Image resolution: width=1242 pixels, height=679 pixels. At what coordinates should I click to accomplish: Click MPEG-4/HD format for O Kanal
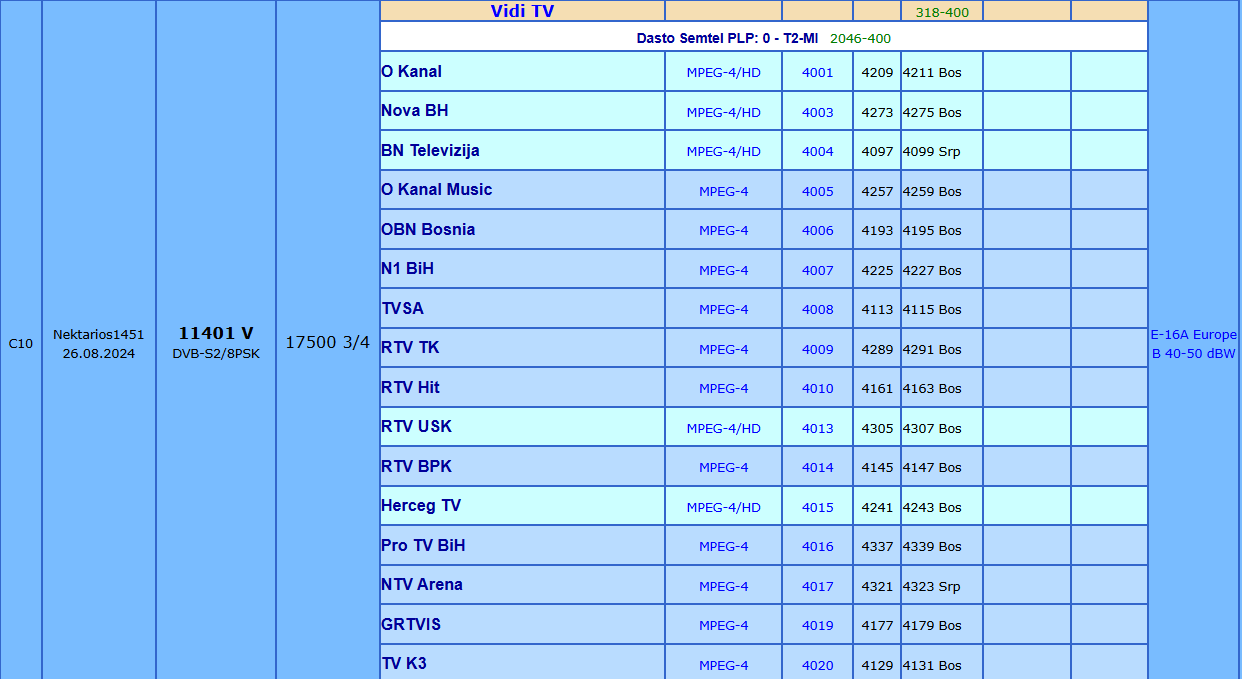[x=723, y=73]
